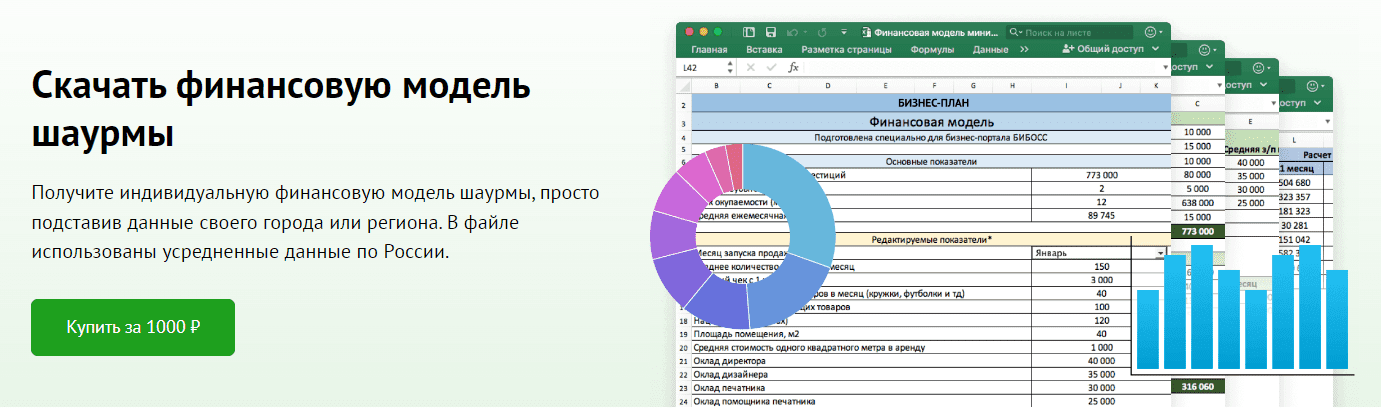Click the Save floppy disk icon
This screenshot has width=1381, height=408.
[x=771, y=32]
